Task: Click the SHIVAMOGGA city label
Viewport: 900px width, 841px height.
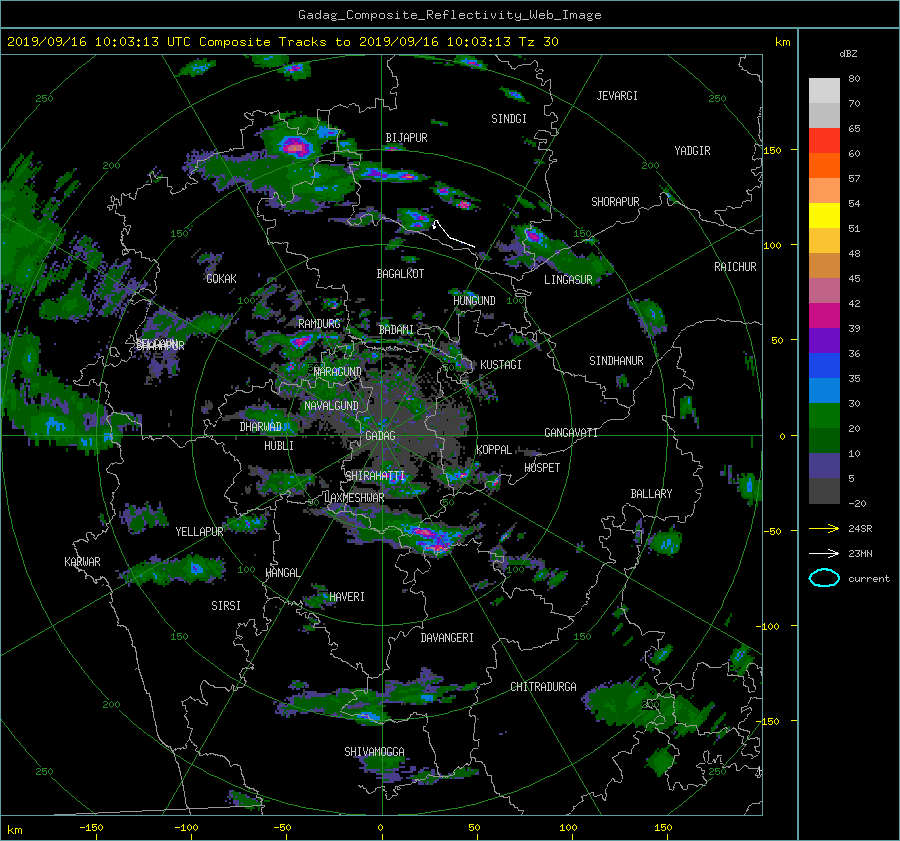Action: (374, 752)
